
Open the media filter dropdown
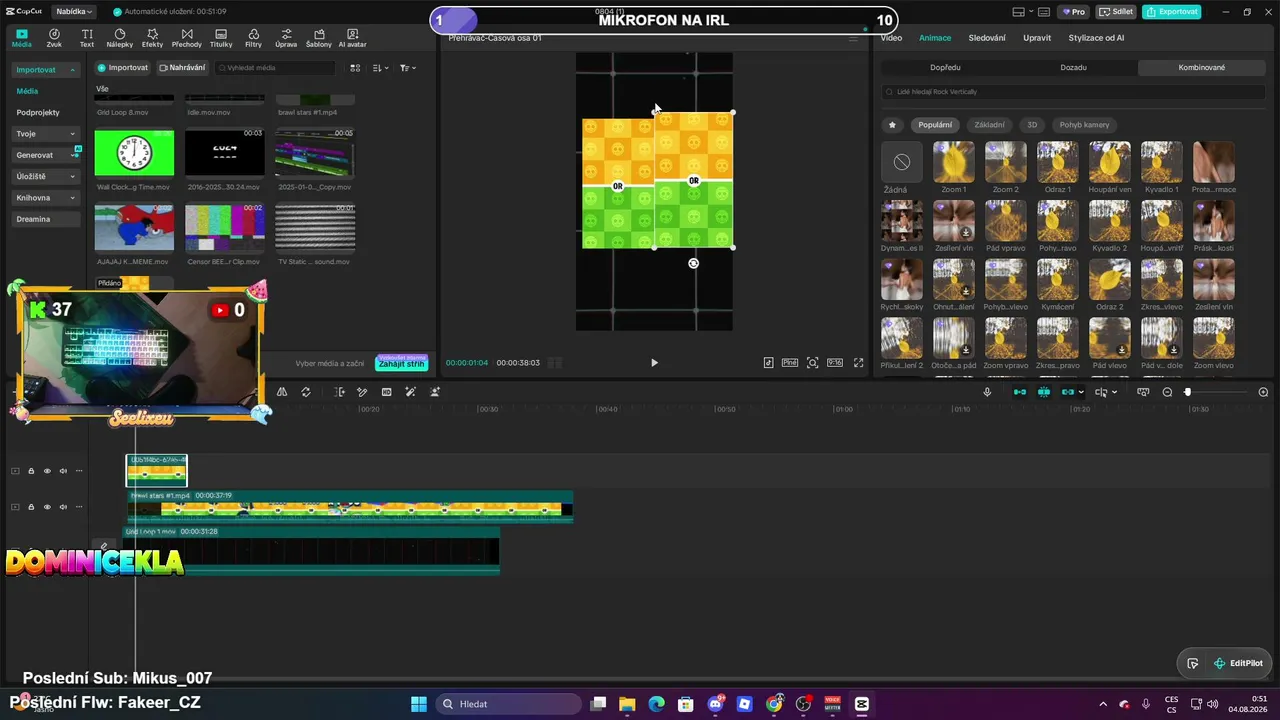tap(408, 68)
